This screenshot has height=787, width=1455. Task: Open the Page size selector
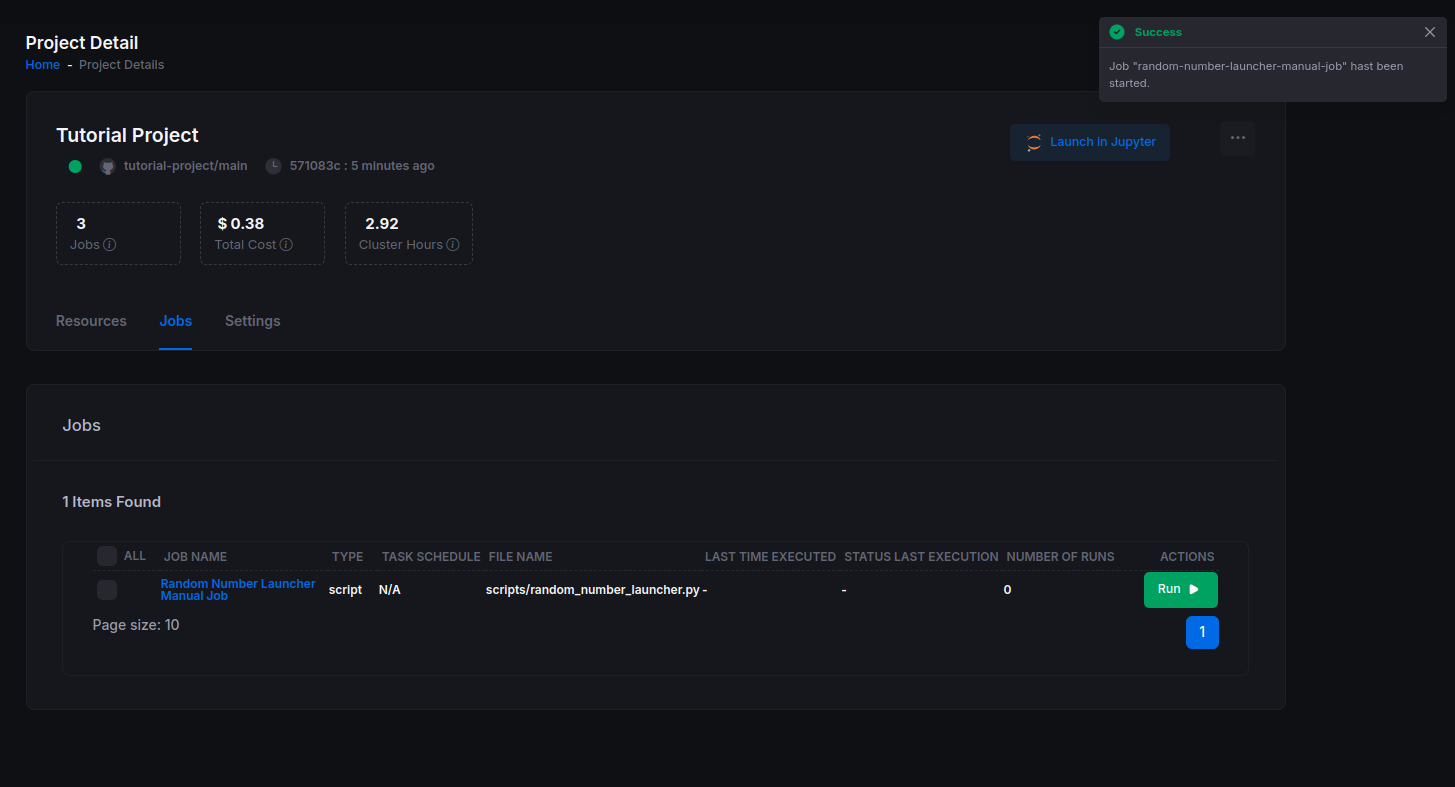[x=136, y=625]
